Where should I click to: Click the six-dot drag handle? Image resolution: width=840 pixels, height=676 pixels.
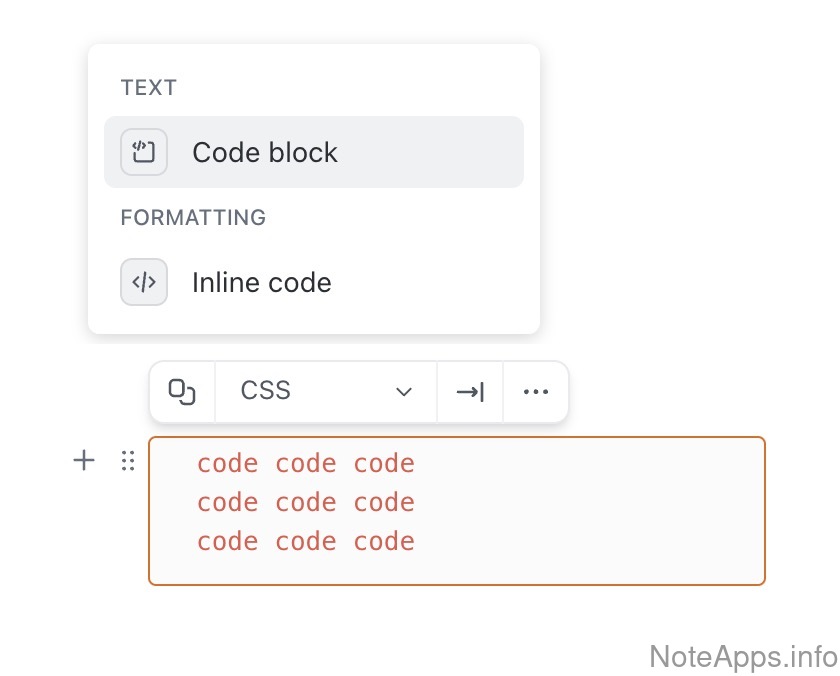click(127, 461)
